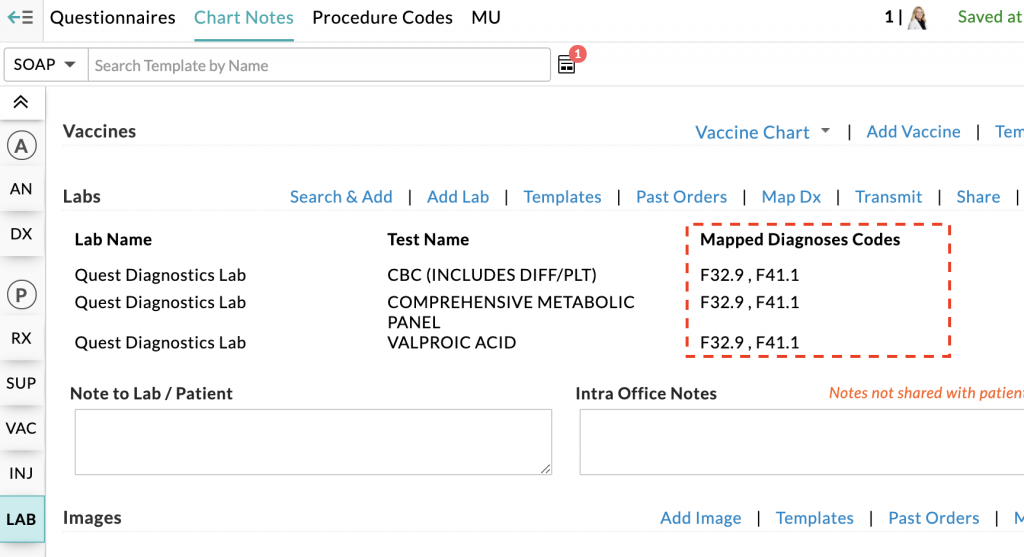Select the LAB sidebar shortcut
This screenshot has width=1024, height=557.
pos(21,519)
